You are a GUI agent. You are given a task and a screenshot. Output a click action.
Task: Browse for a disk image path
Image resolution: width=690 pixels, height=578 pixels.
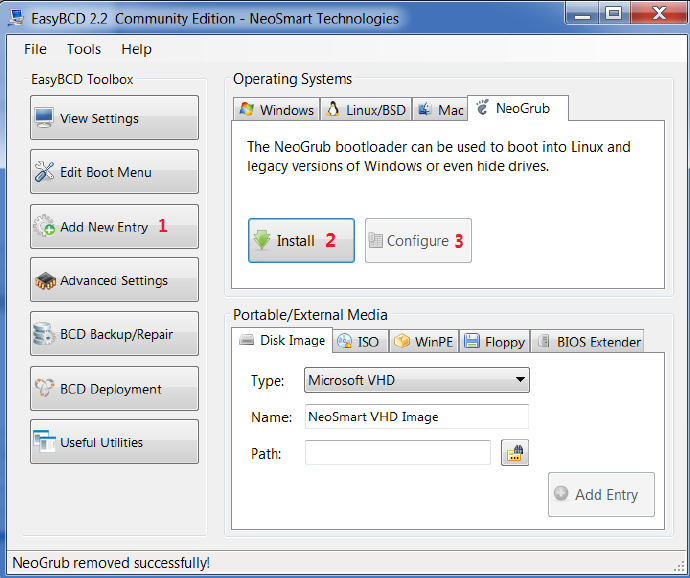[x=515, y=453]
